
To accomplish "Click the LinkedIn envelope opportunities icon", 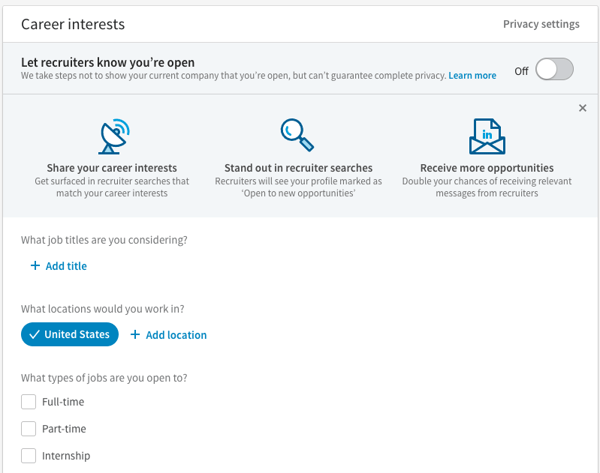I will click(486, 135).
